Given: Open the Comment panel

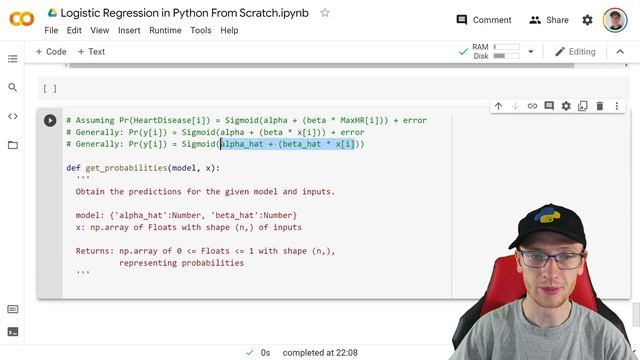Looking at the screenshot, I should click(x=484, y=20).
